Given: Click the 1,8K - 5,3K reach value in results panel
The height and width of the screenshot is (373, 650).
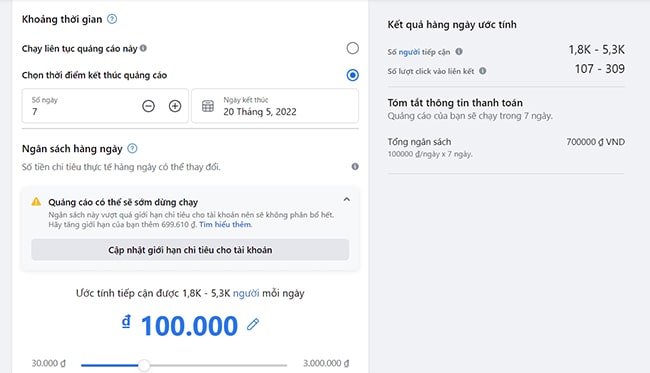Looking at the screenshot, I should click(596, 50).
